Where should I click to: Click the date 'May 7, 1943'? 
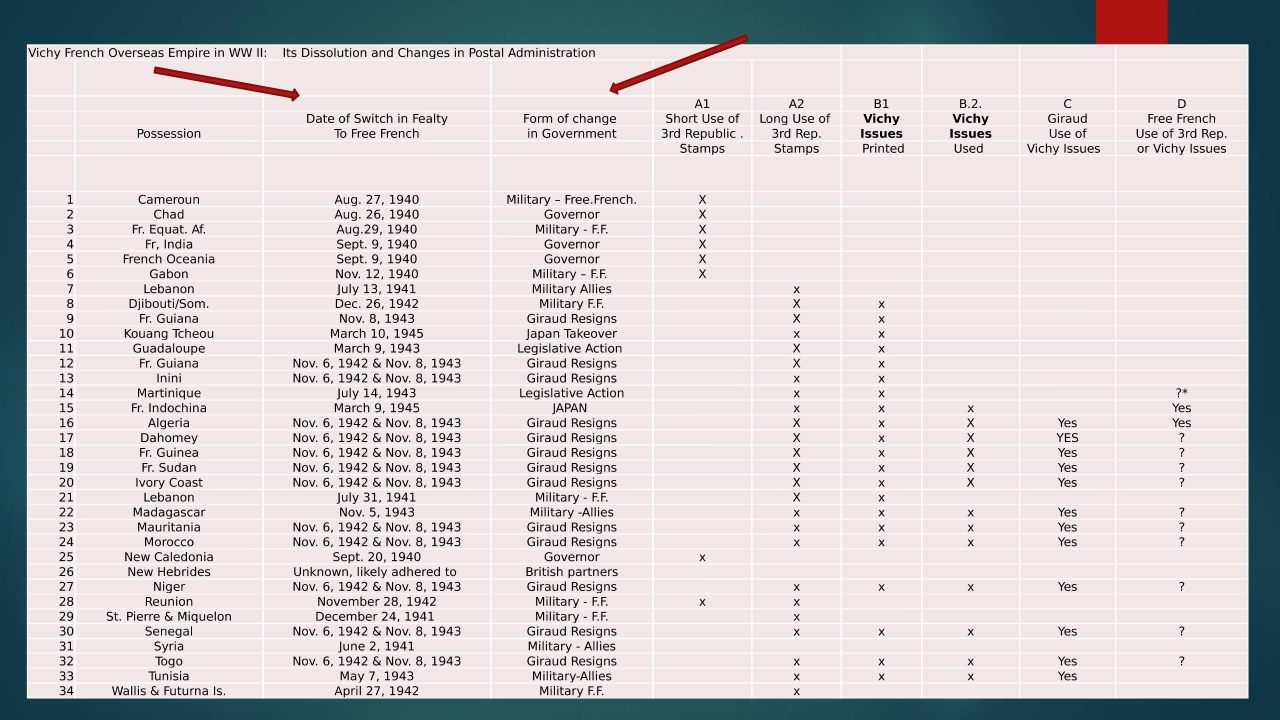377,677
